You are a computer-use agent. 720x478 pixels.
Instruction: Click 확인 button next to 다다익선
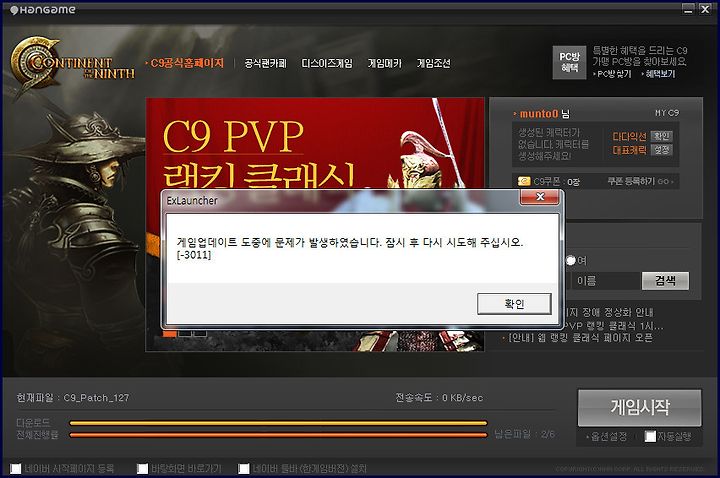(x=662, y=136)
